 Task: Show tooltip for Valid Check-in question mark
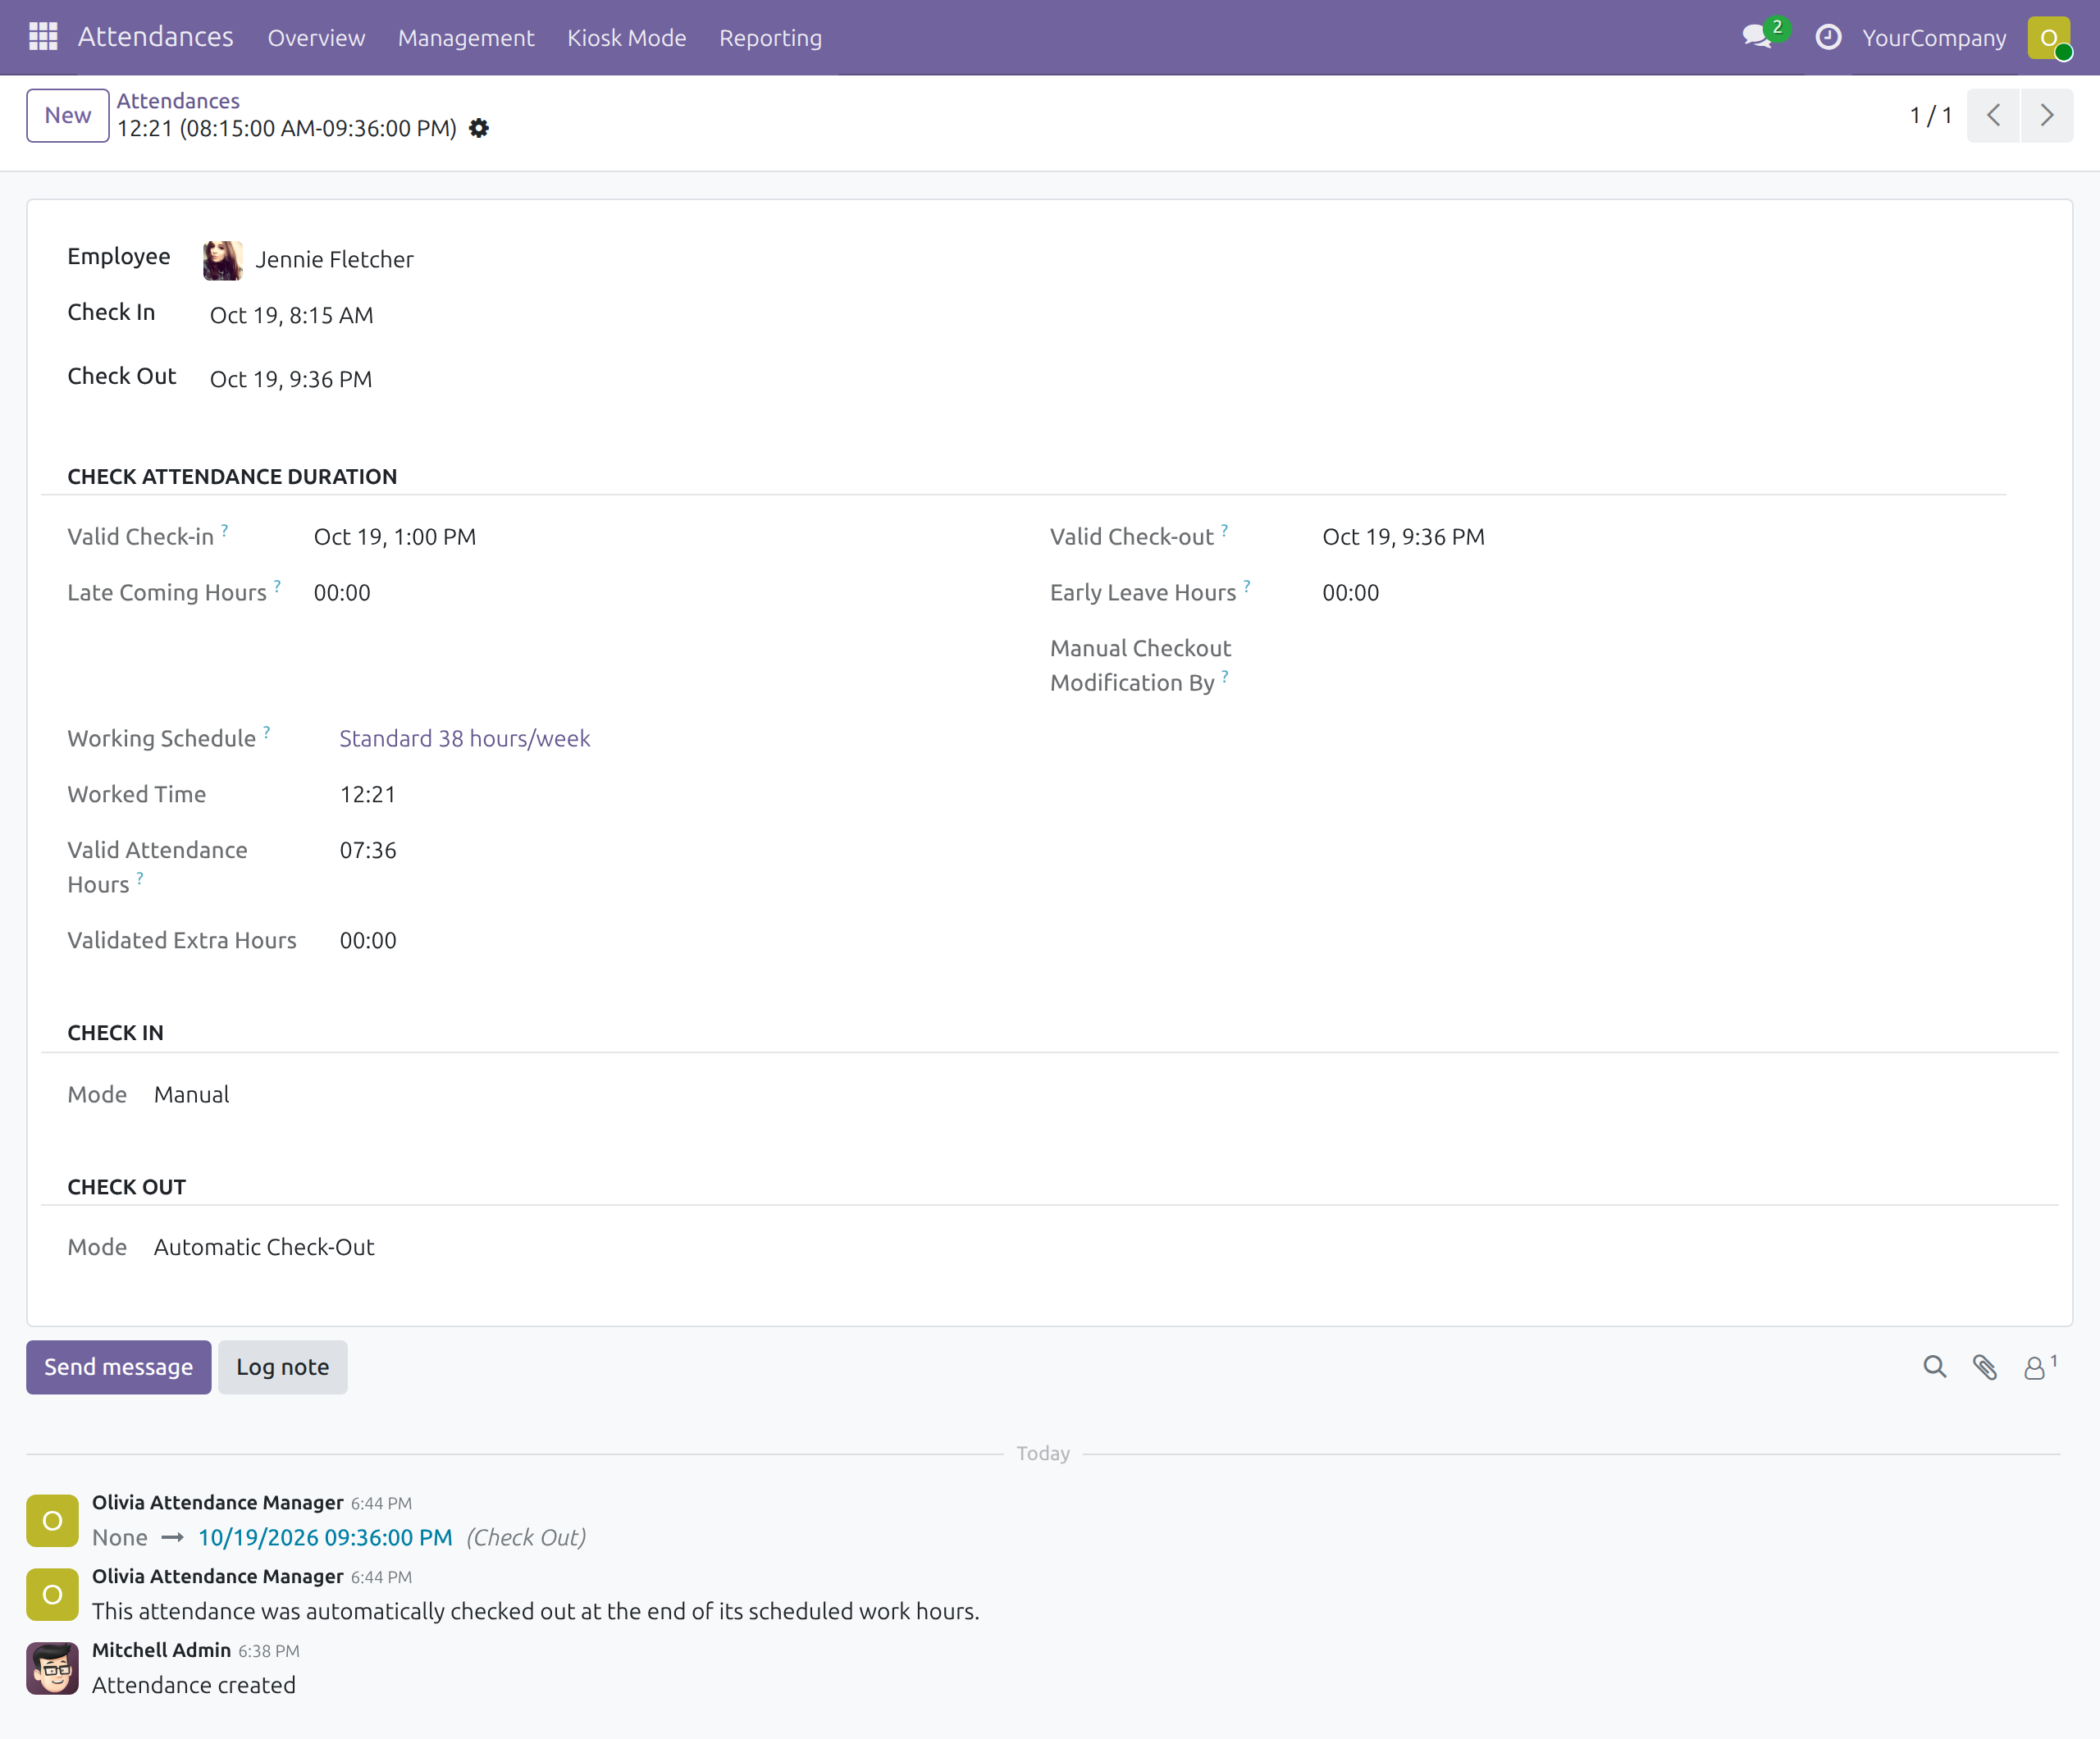[225, 530]
